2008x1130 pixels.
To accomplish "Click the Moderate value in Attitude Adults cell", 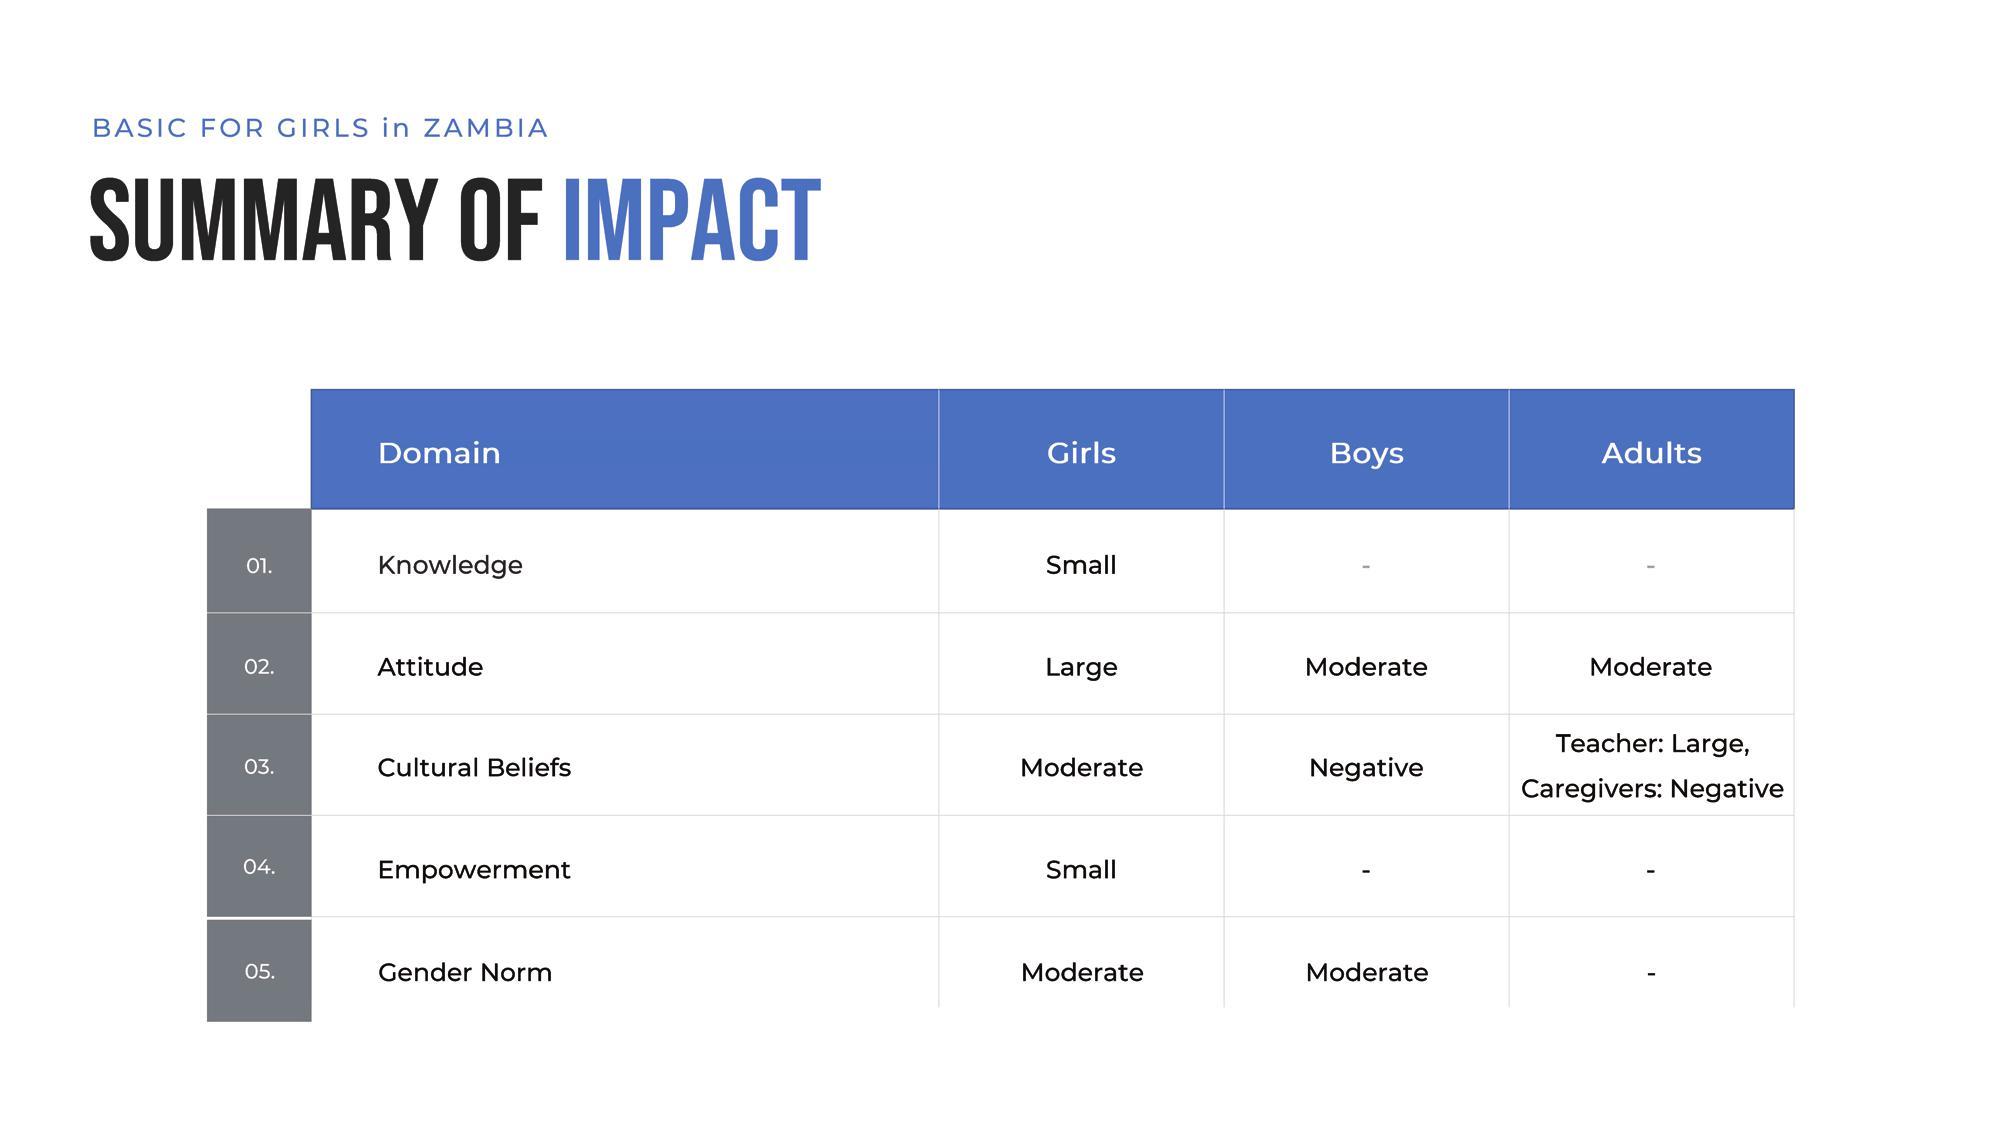I will [x=1651, y=667].
